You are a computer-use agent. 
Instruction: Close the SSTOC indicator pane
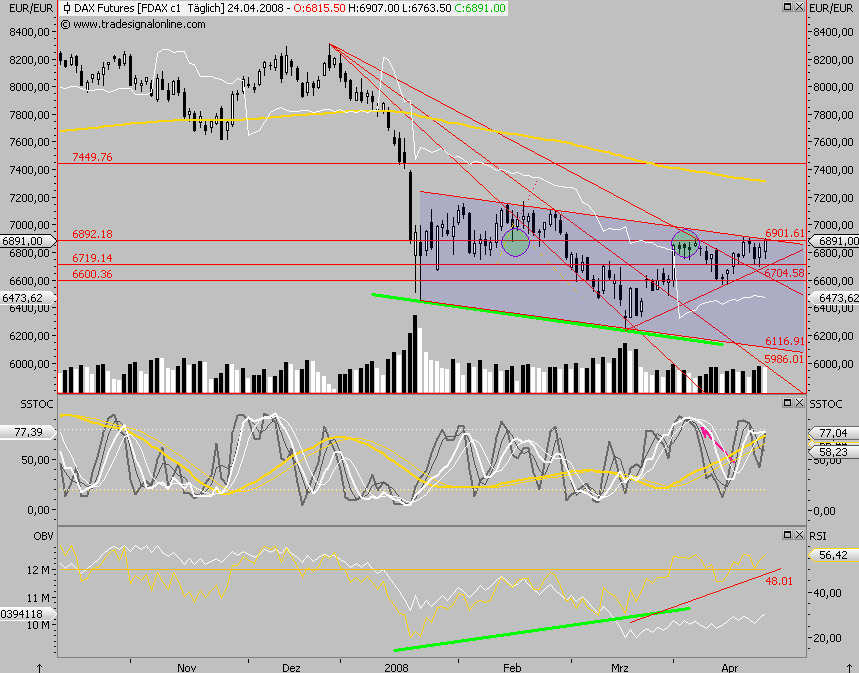pos(799,403)
